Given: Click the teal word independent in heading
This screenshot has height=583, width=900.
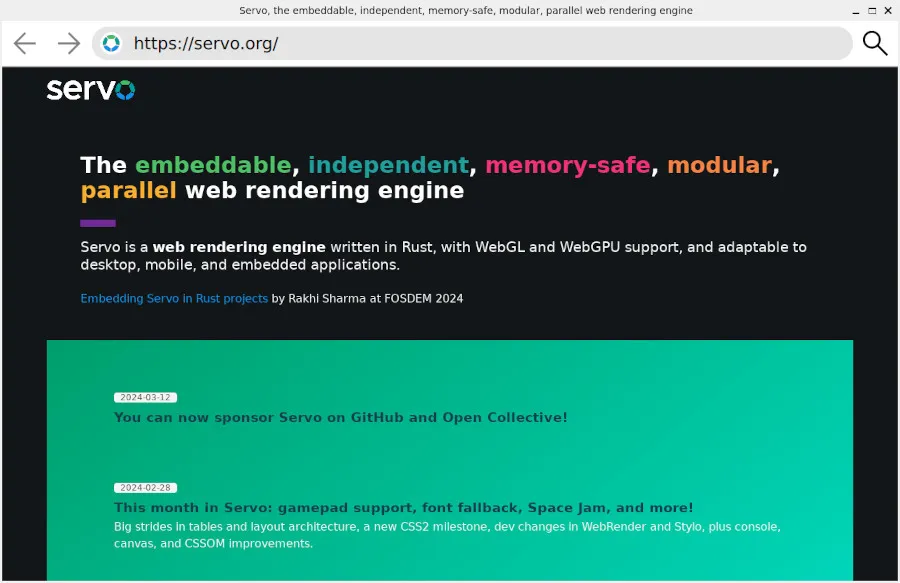Looking at the screenshot, I should point(388,165).
